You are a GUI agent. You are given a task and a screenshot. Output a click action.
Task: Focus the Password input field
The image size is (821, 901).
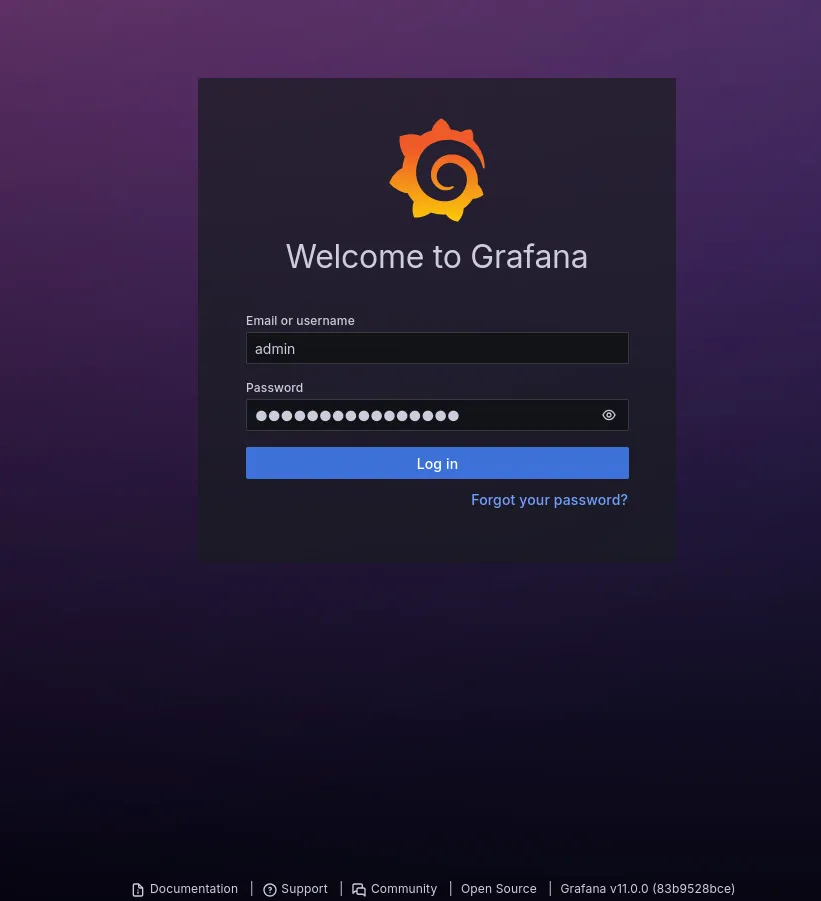pos(520,415)
